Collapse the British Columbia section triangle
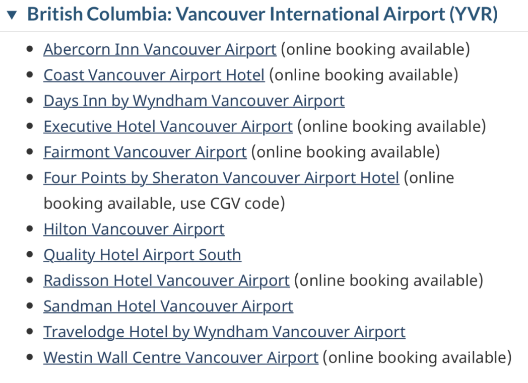This screenshot has height=383, width=528. 12,15
